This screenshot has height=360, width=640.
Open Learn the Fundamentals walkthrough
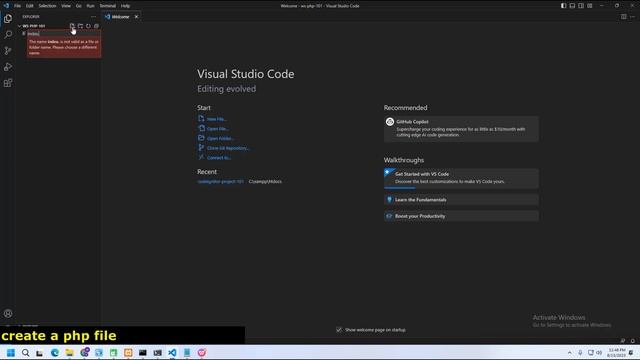pyautogui.click(x=461, y=200)
